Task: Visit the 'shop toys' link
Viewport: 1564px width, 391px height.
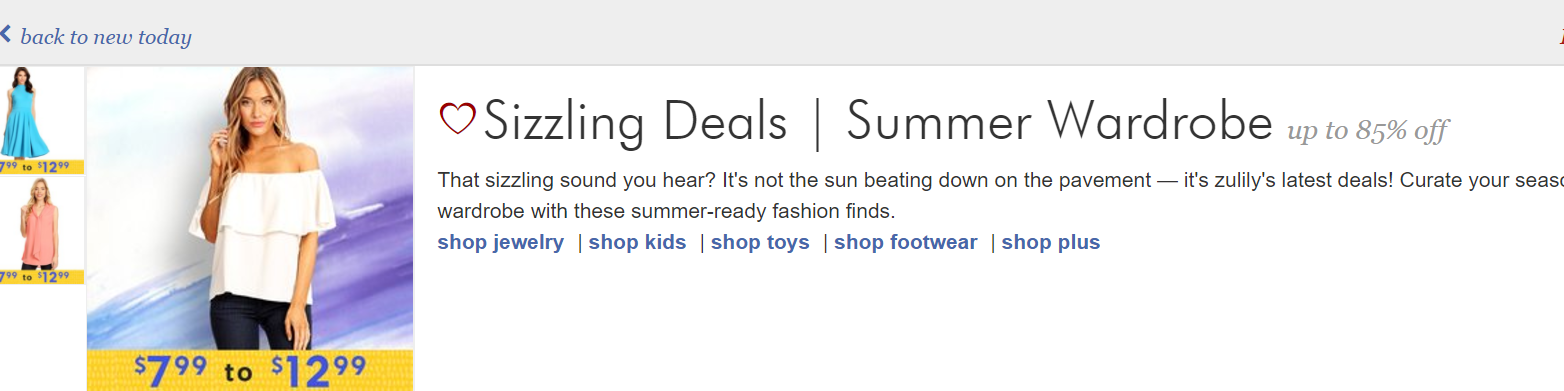Action: tap(760, 242)
